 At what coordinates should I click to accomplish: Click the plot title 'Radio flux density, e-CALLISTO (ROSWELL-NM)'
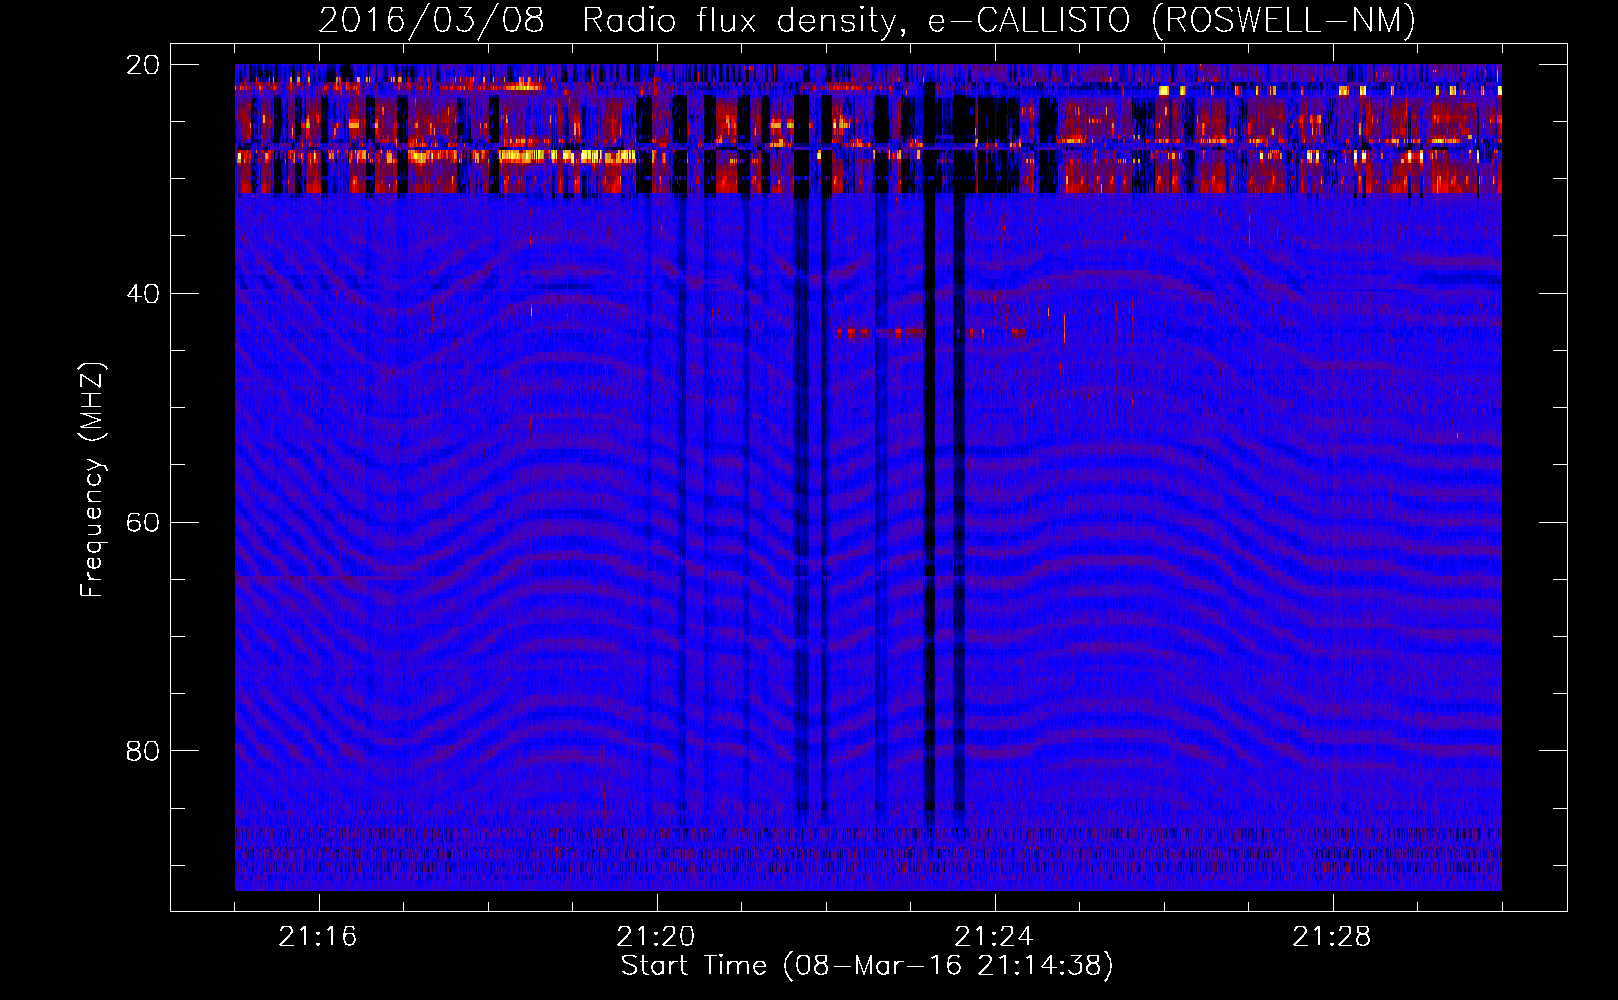click(999, 20)
